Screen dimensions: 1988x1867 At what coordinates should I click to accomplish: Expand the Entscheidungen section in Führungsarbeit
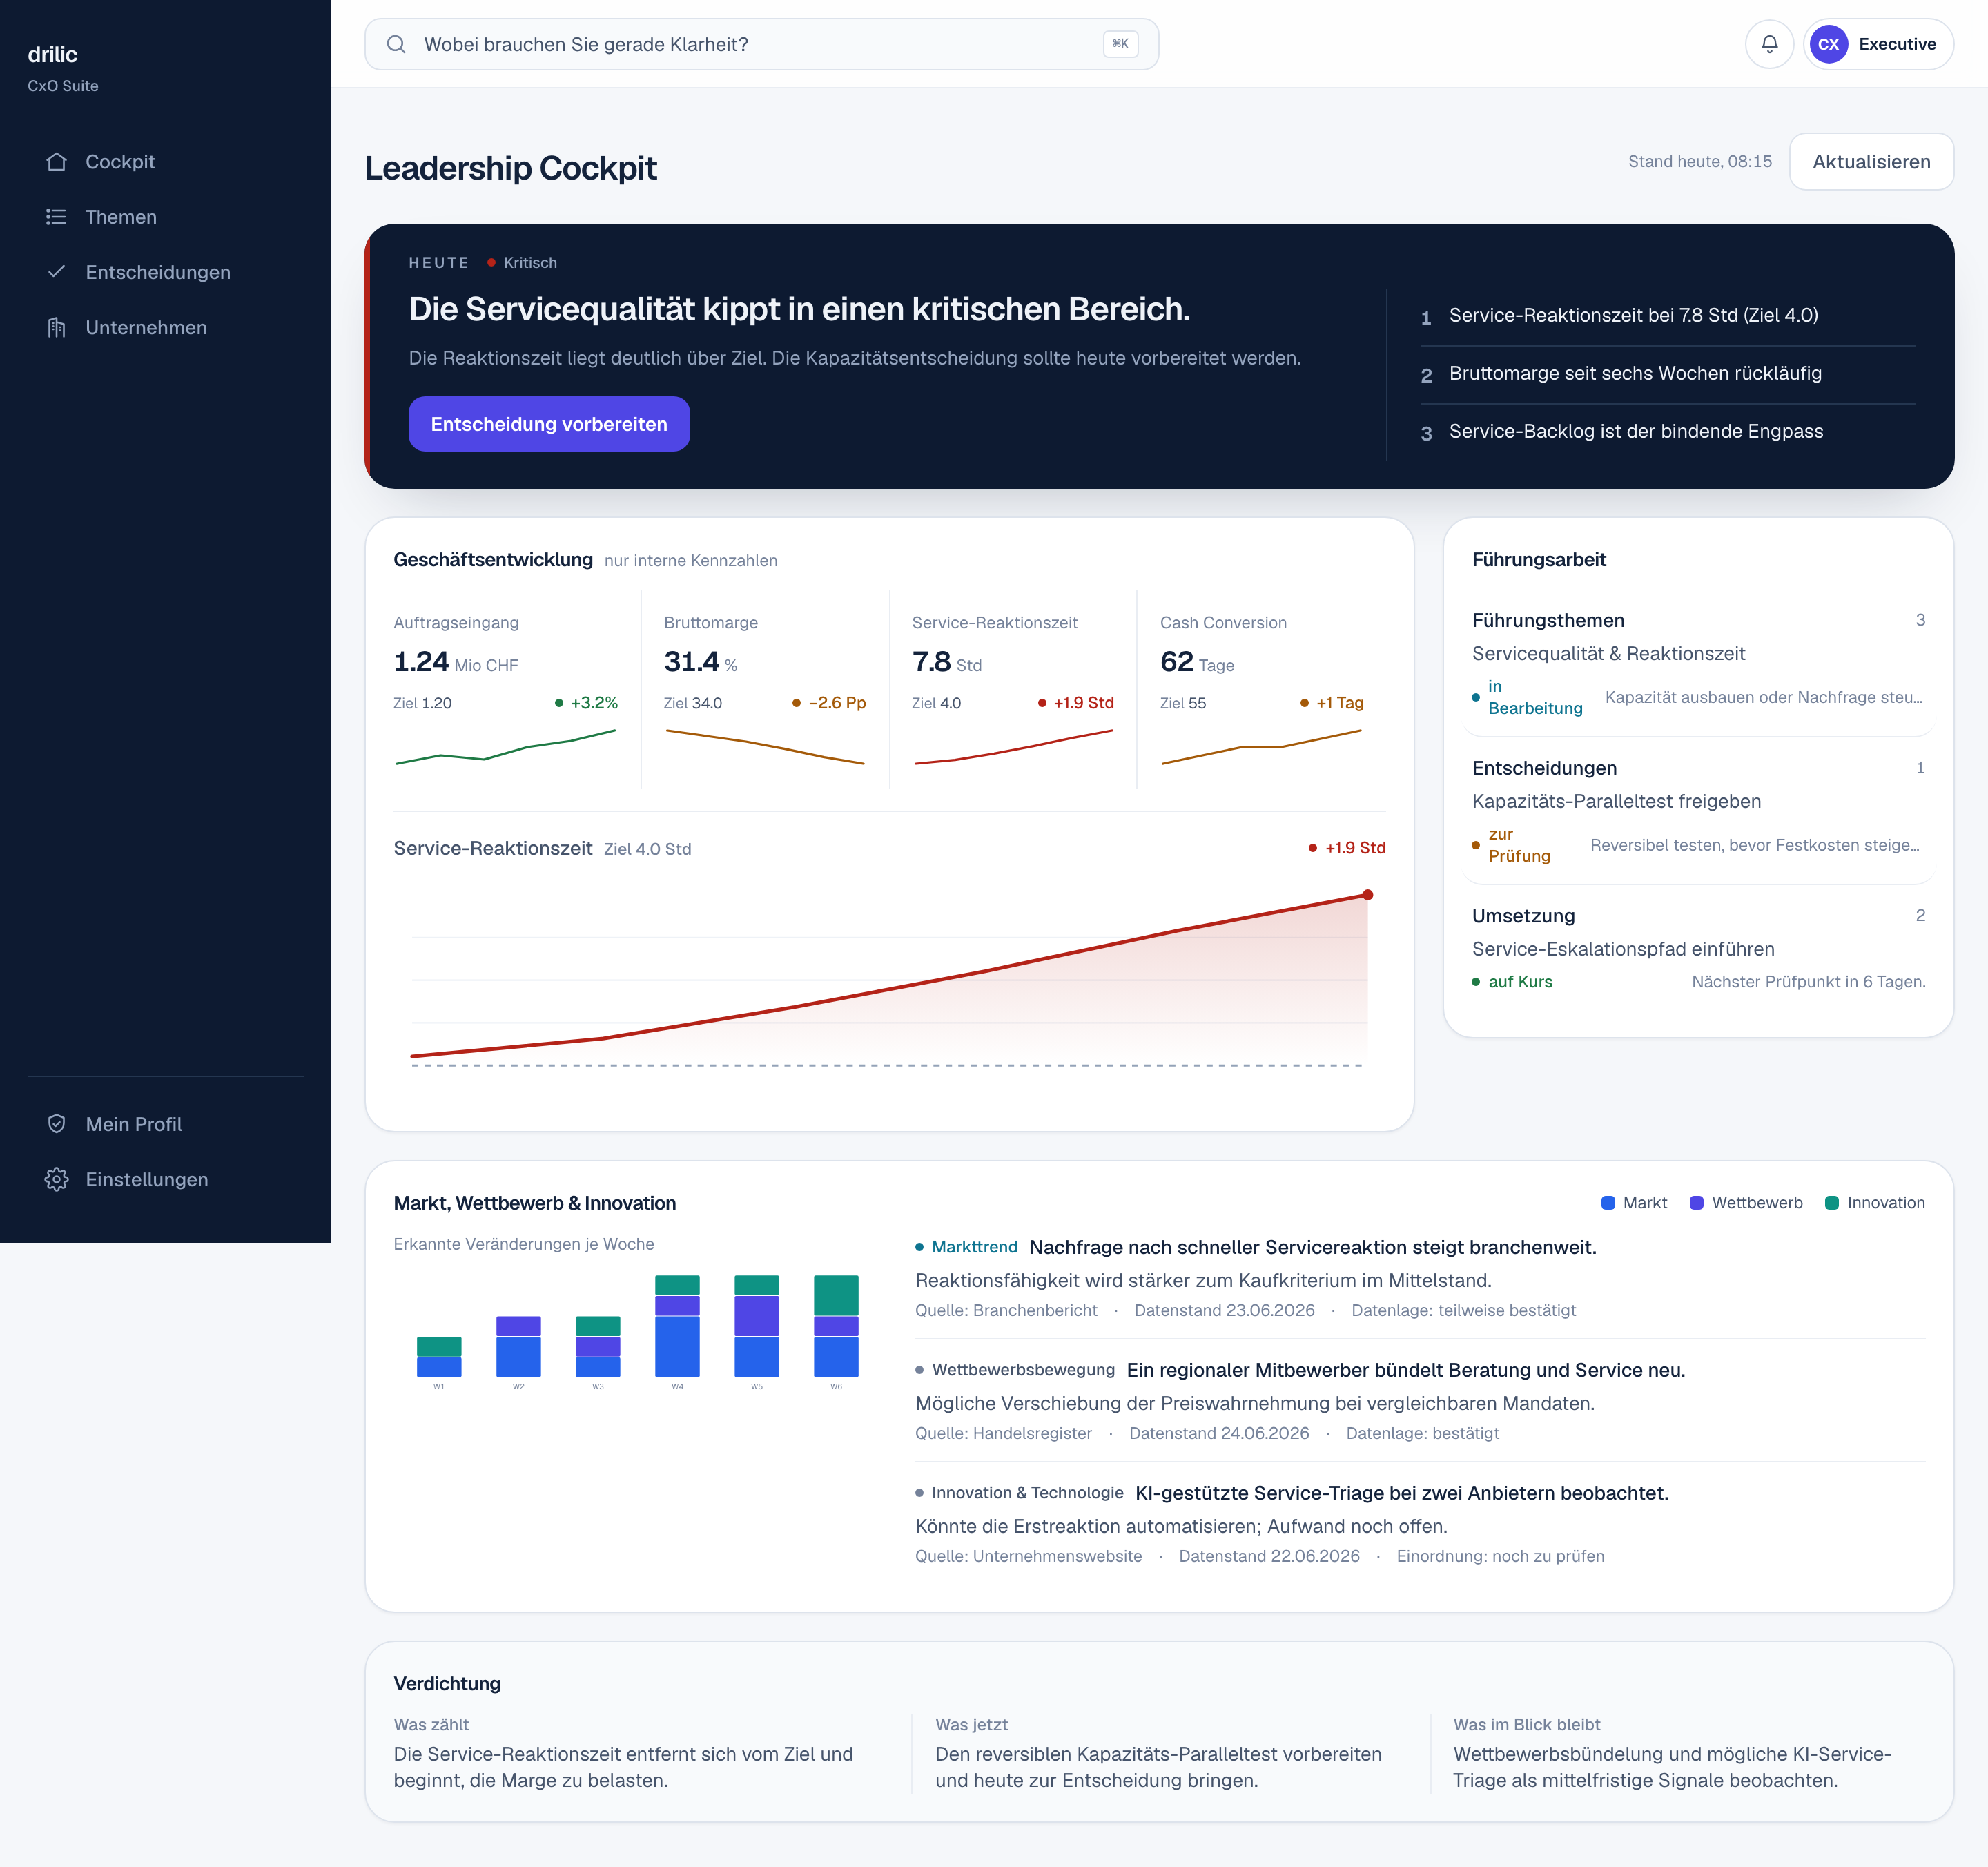(x=1698, y=768)
